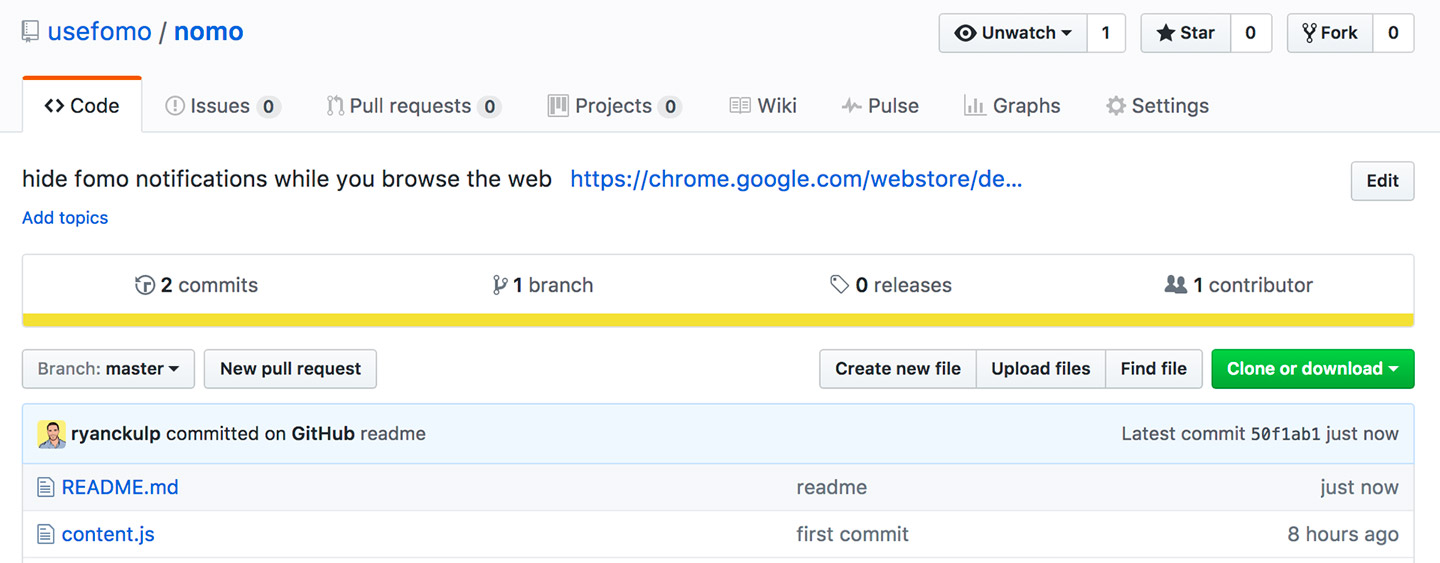This screenshot has height=563, width=1440.
Task: Edit the repository description
Action: [x=1382, y=181]
